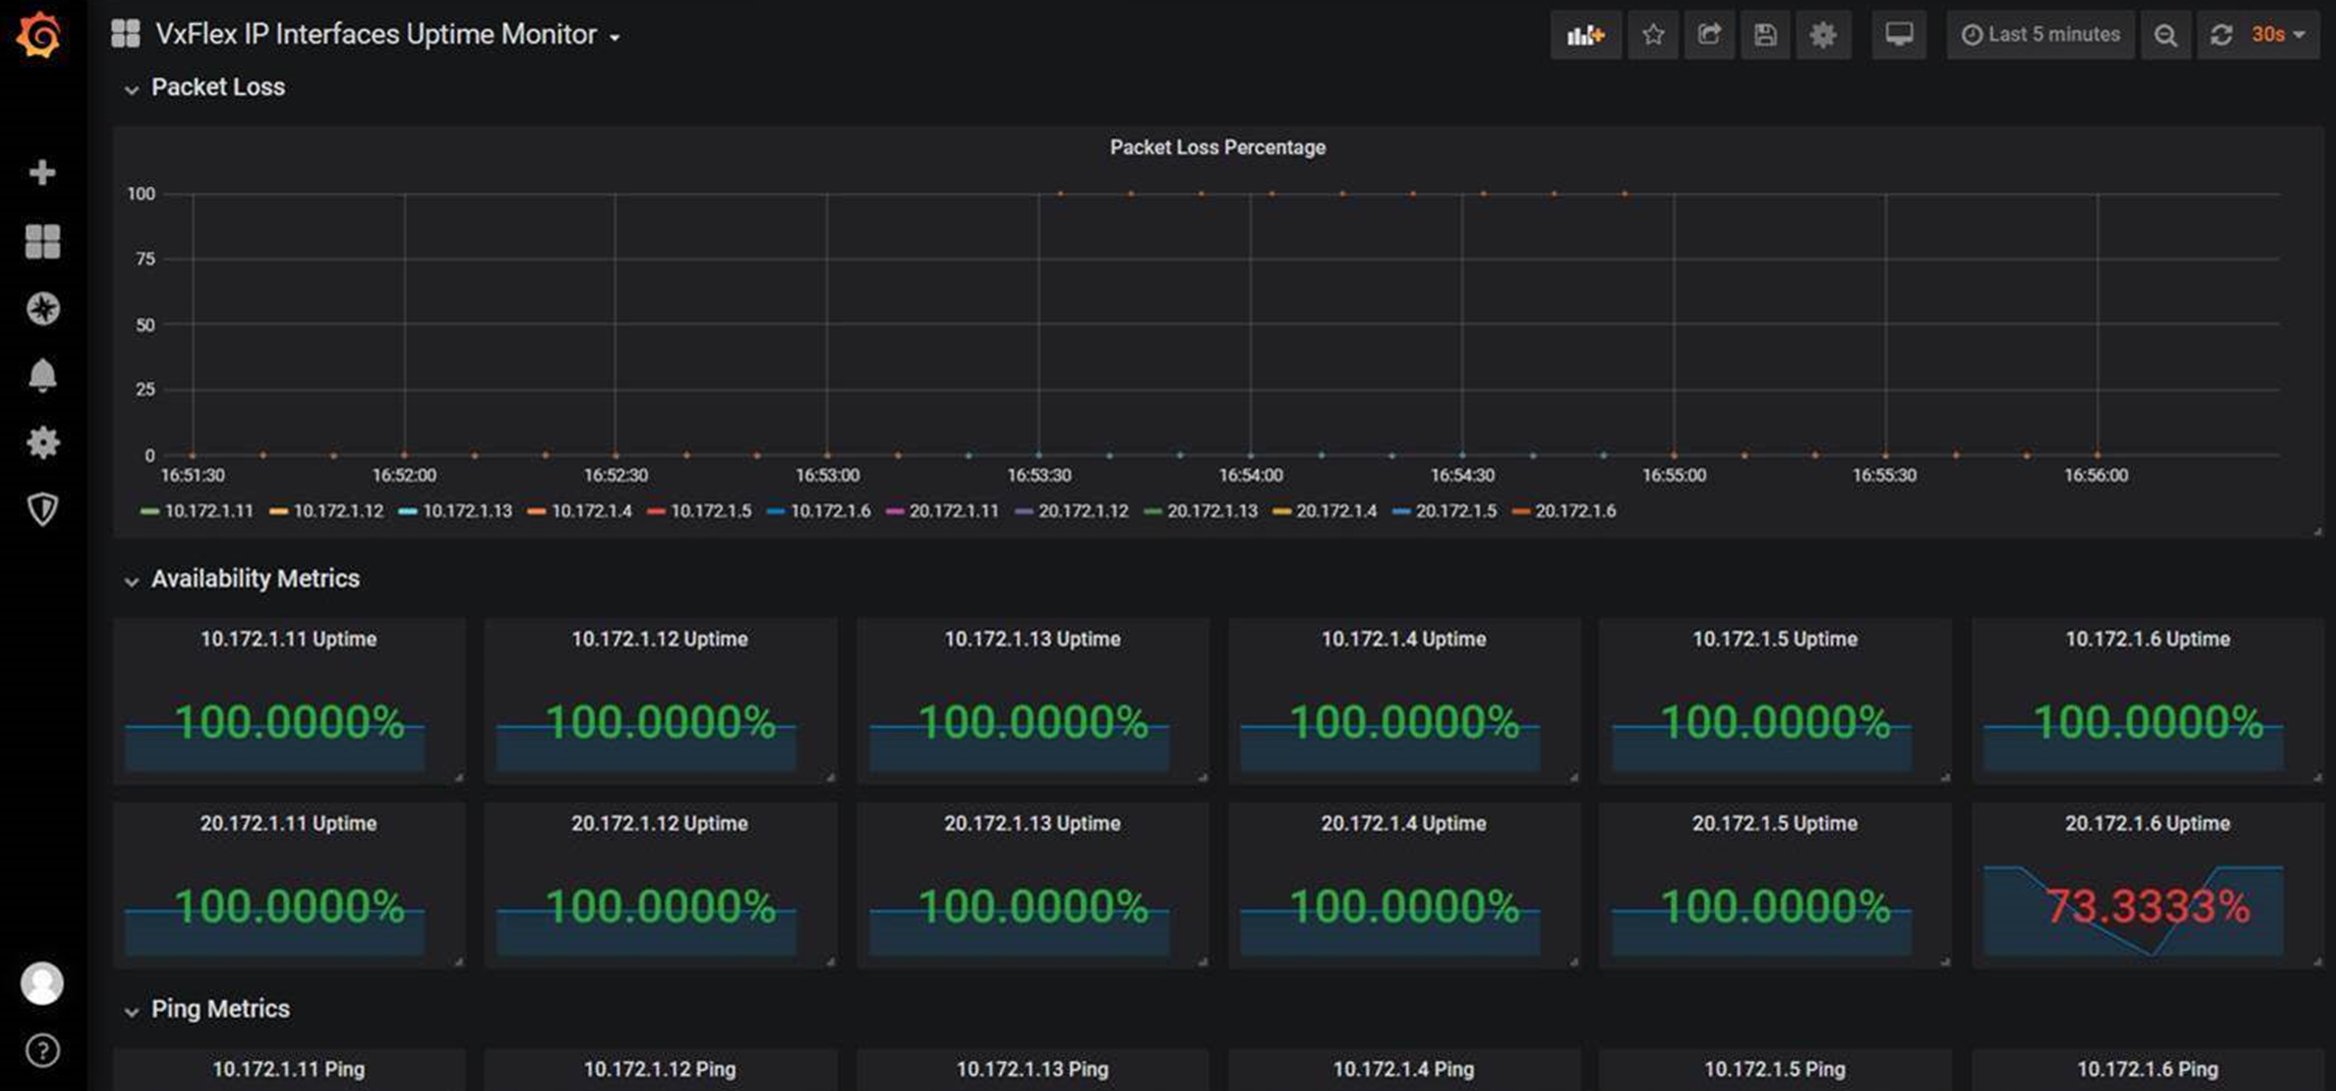
Task: Share the dashboard via the share icon
Action: 1709,34
